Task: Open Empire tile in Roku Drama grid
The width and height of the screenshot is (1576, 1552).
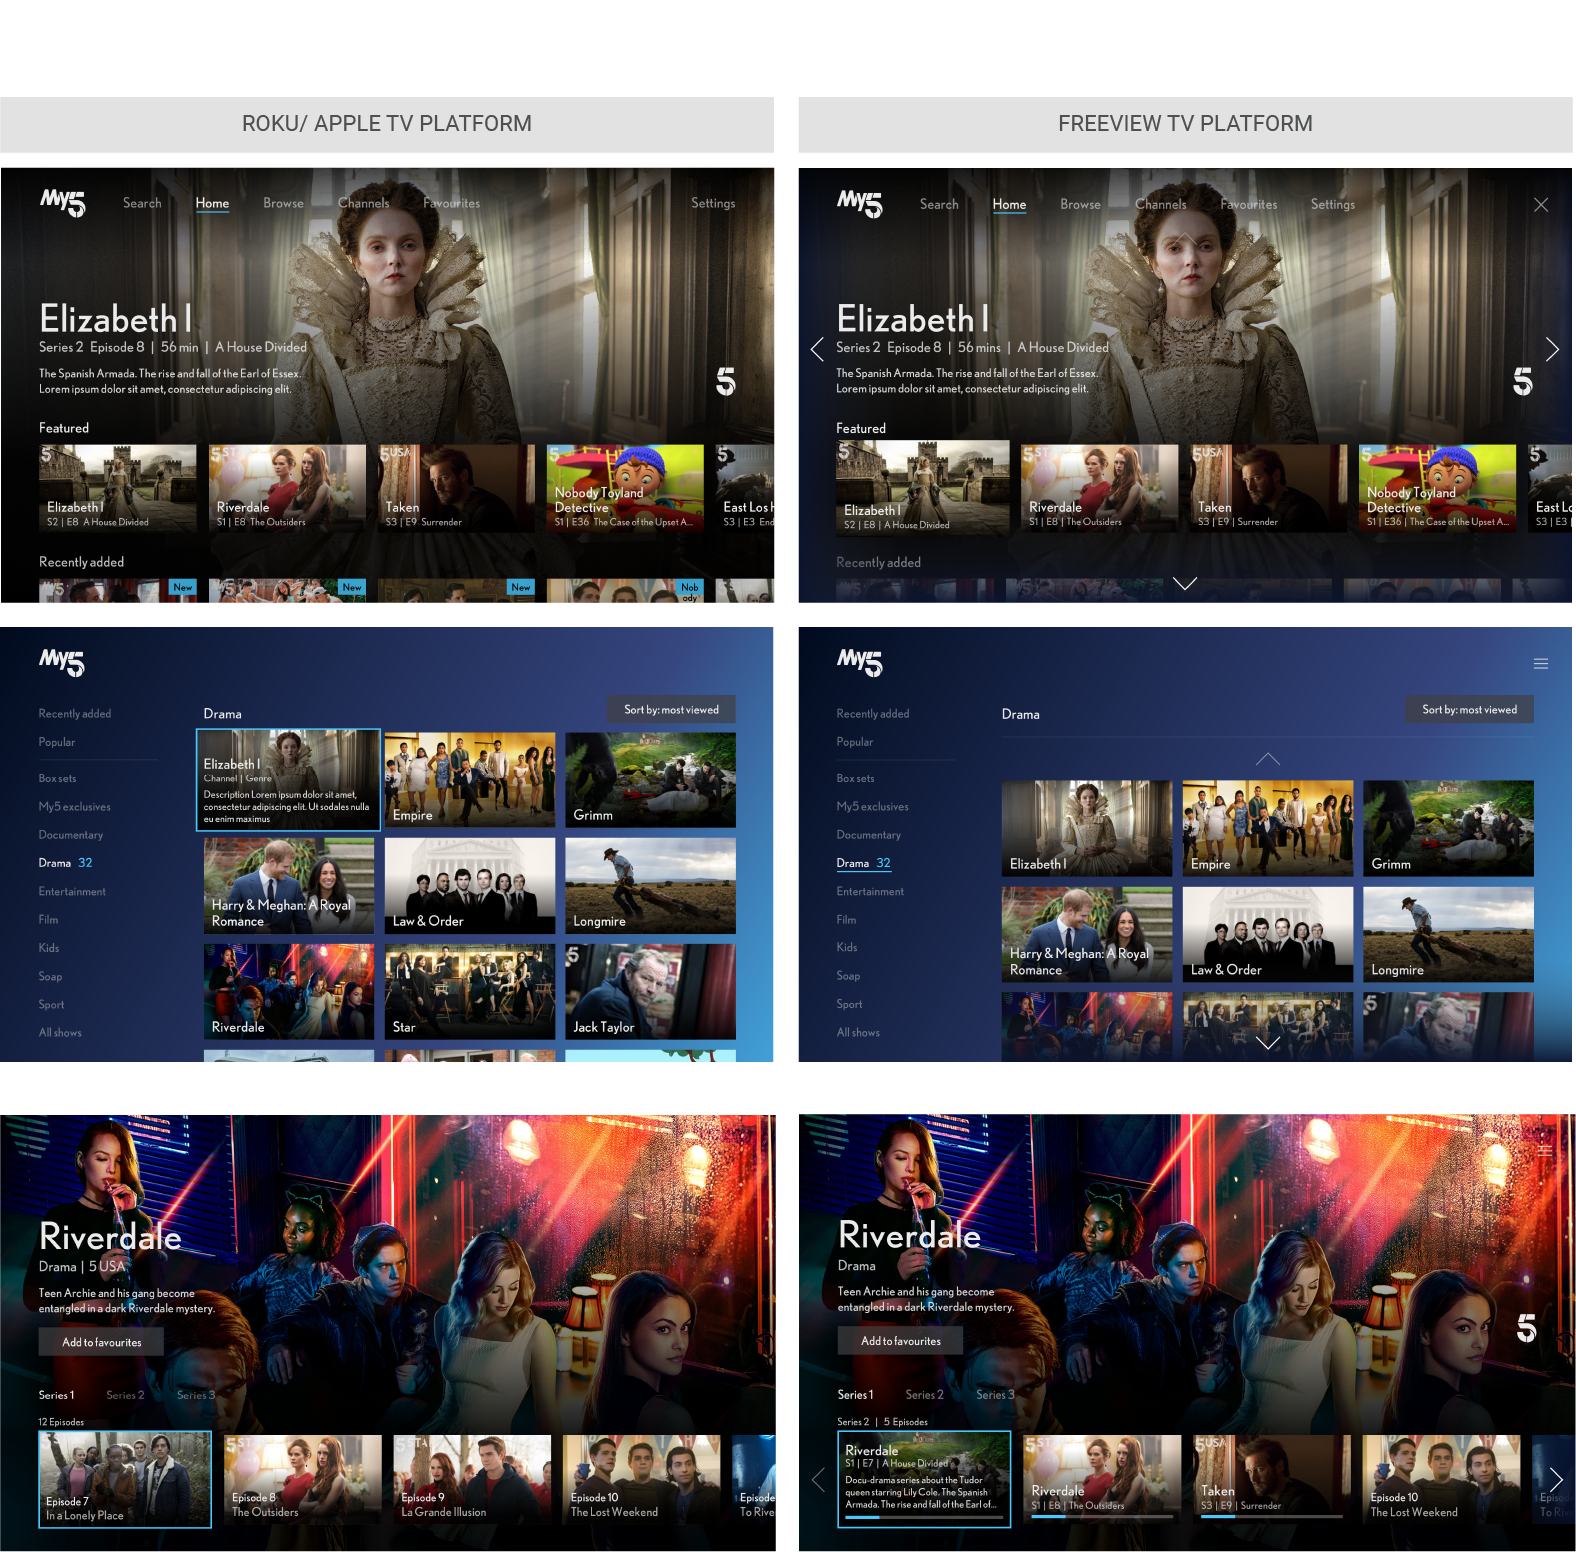Action: (x=470, y=780)
